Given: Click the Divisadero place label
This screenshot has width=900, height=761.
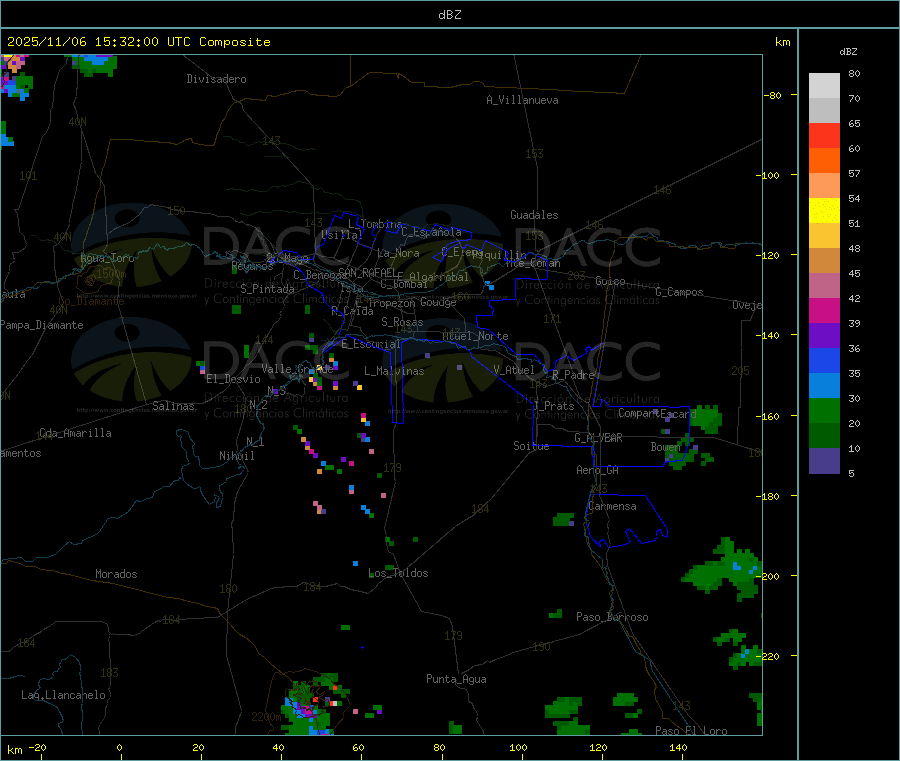Looking at the screenshot, I should pyautogui.click(x=216, y=79).
